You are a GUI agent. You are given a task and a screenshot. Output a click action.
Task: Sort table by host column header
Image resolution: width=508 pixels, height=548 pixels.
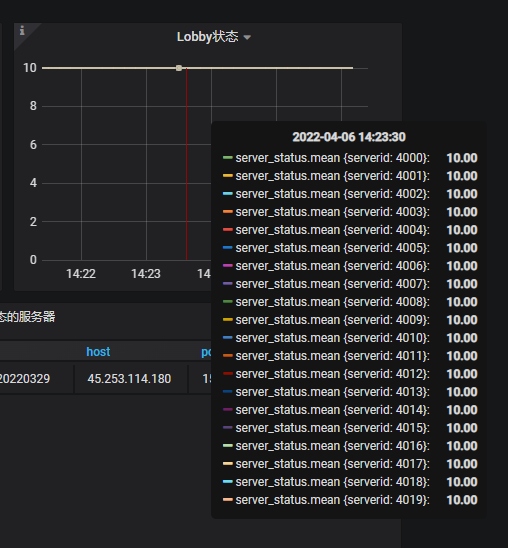click(98, 352)
